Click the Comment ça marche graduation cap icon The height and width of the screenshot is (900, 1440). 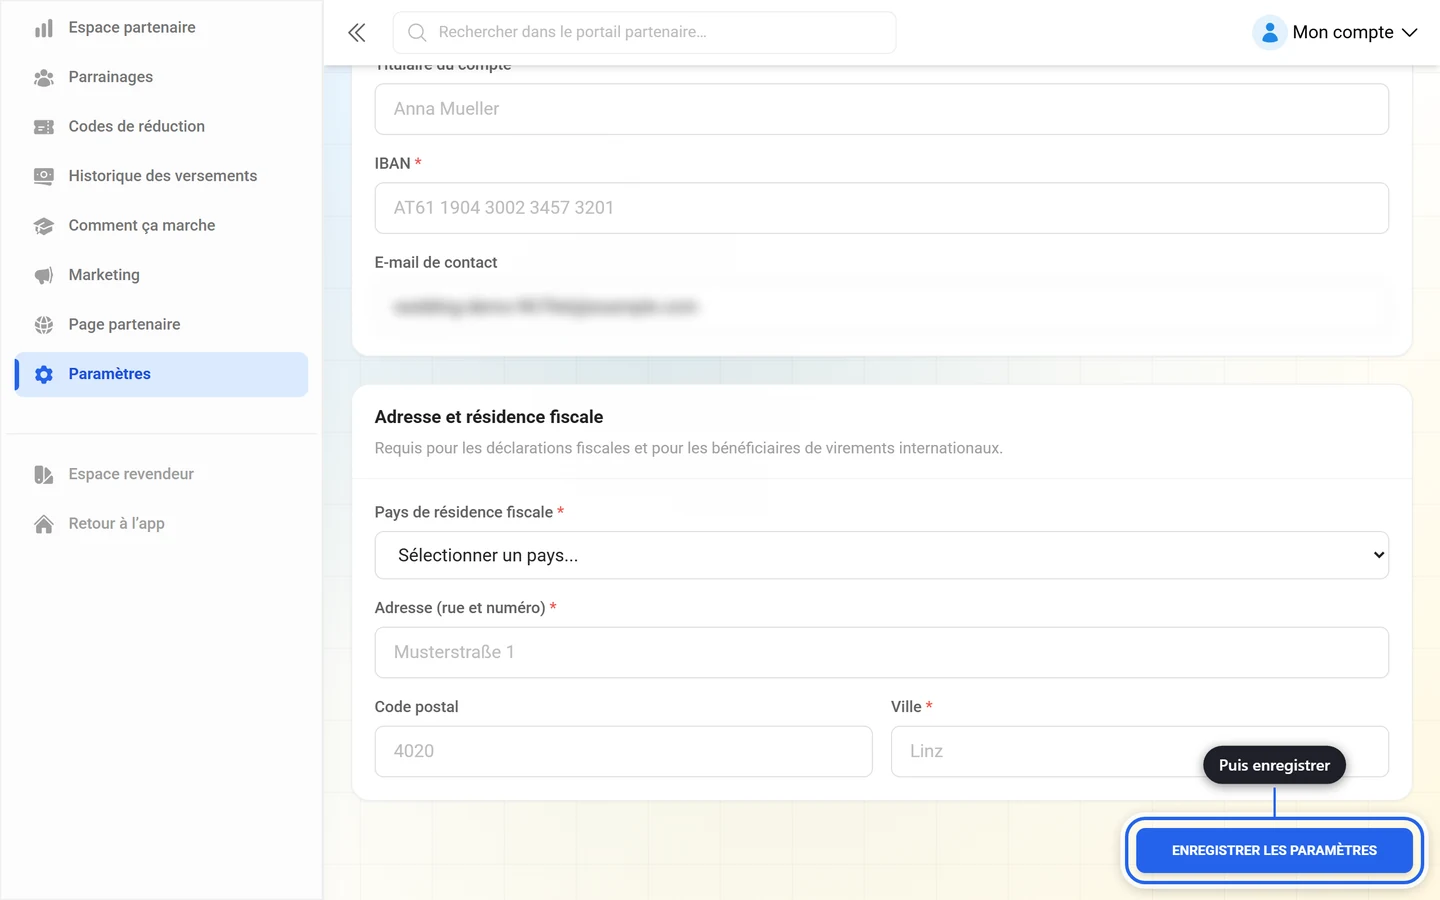(x=44, y=226)
